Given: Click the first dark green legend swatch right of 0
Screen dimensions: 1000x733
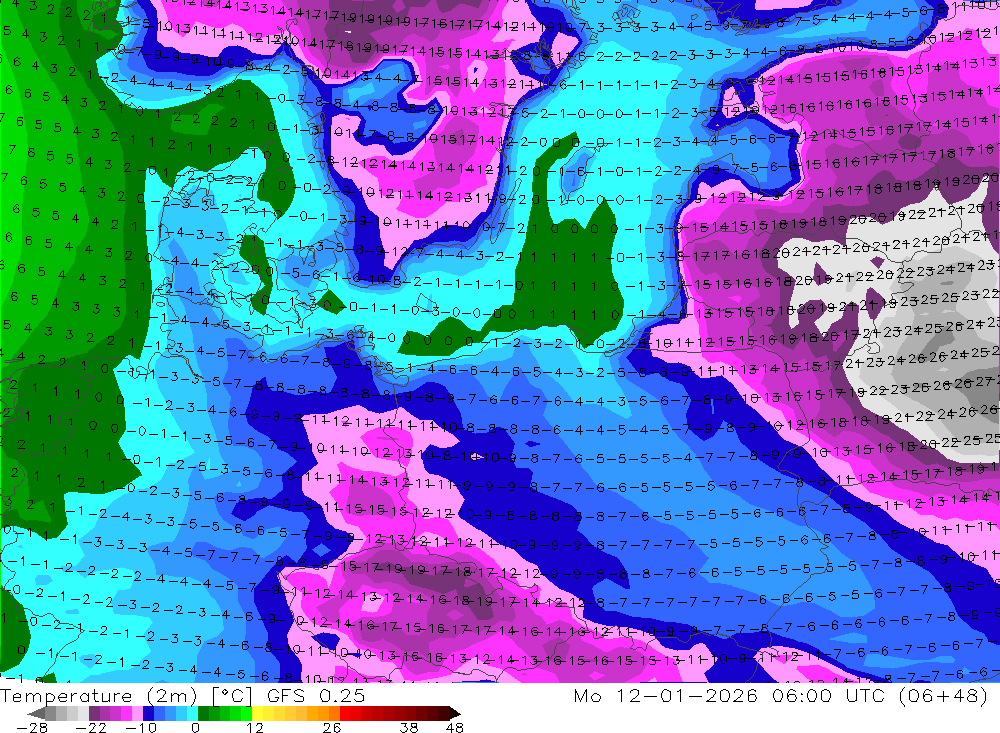Looking at the screenshot, I should coord(203,713).
